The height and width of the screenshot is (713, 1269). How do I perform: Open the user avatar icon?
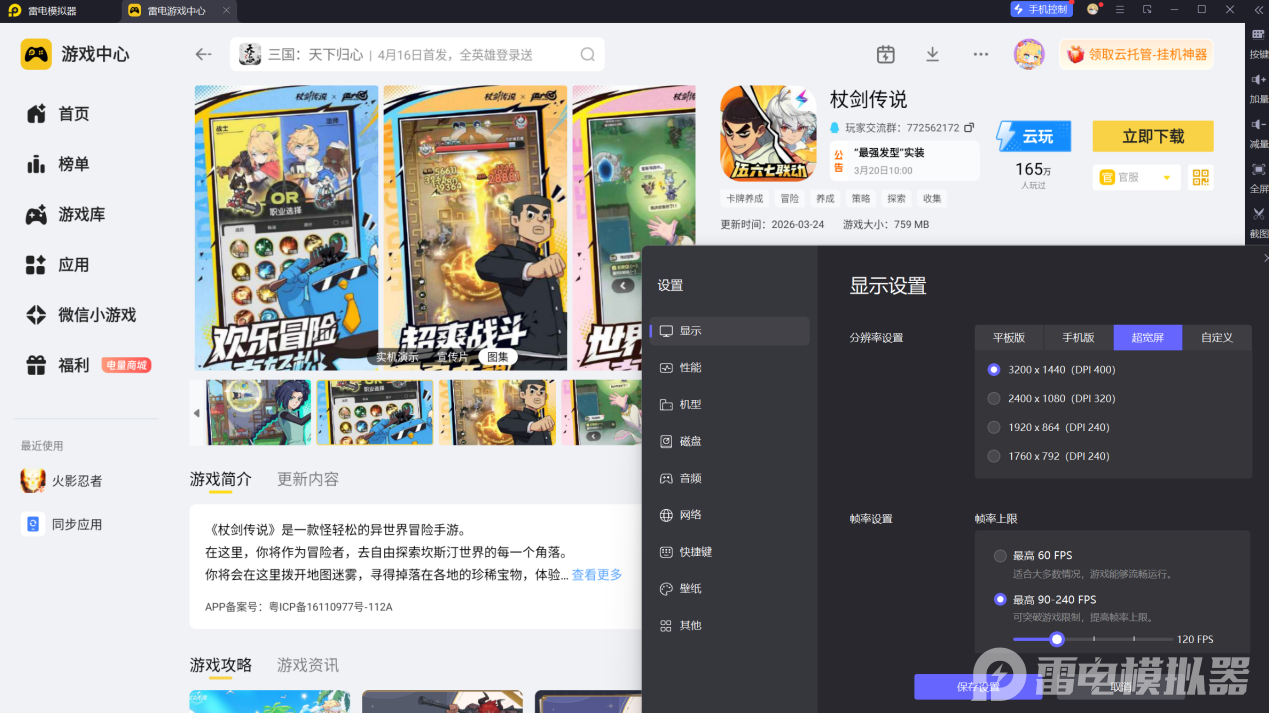click(x=1029, y=54)
